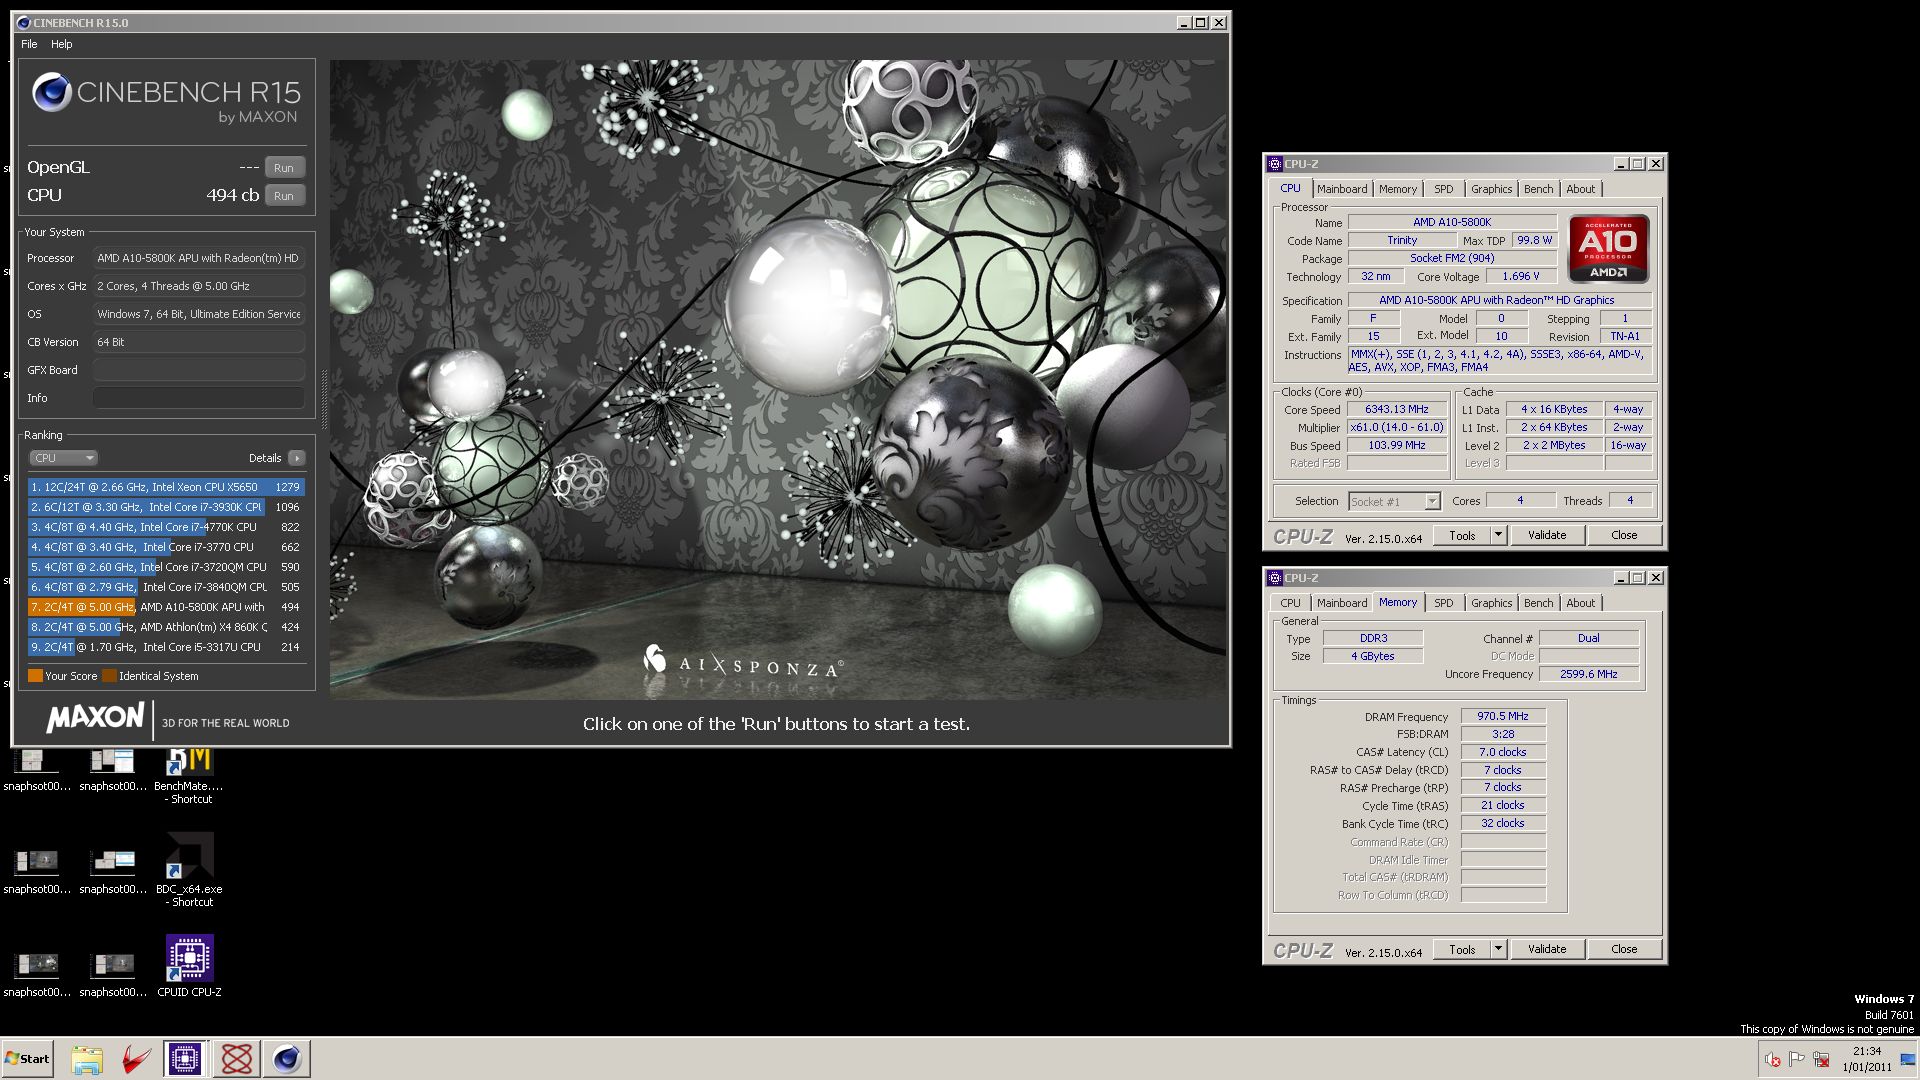This screenshot has width=1920, height=1080.
Task: Switch to Mainboard tab in CPU-Z processor window
Action: click(x=1341, y=189)
